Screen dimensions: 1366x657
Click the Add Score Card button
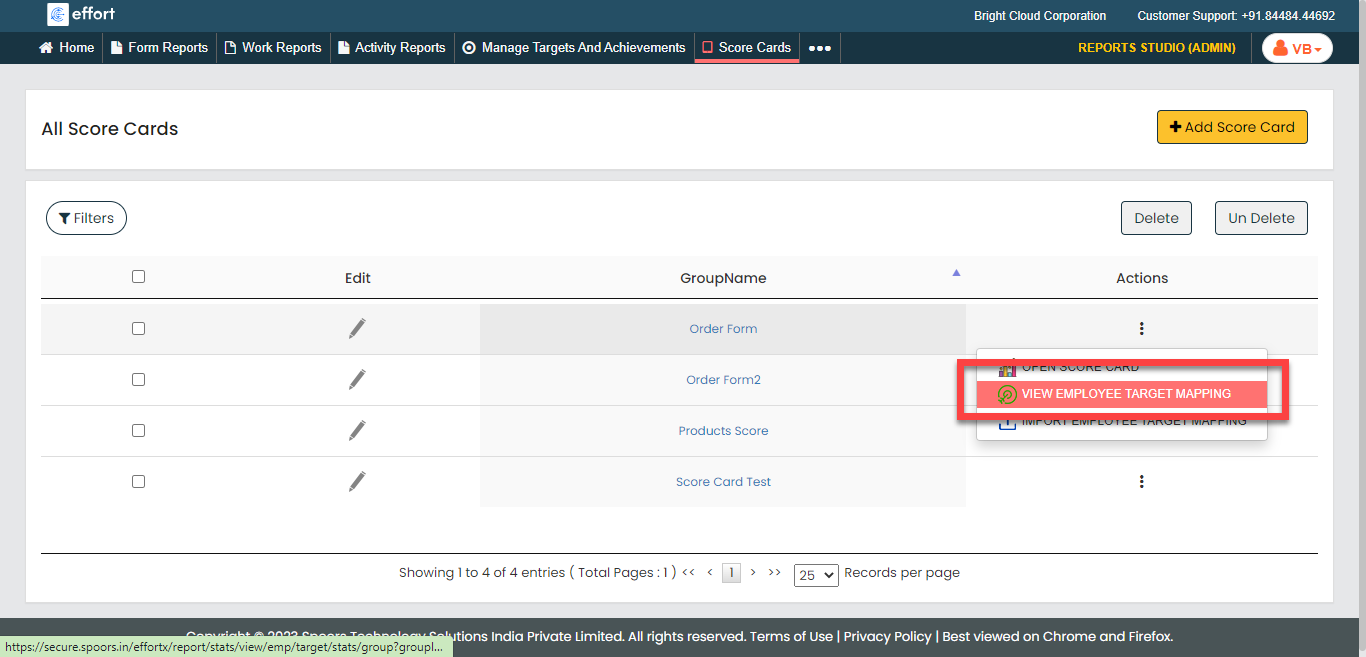1231,127
